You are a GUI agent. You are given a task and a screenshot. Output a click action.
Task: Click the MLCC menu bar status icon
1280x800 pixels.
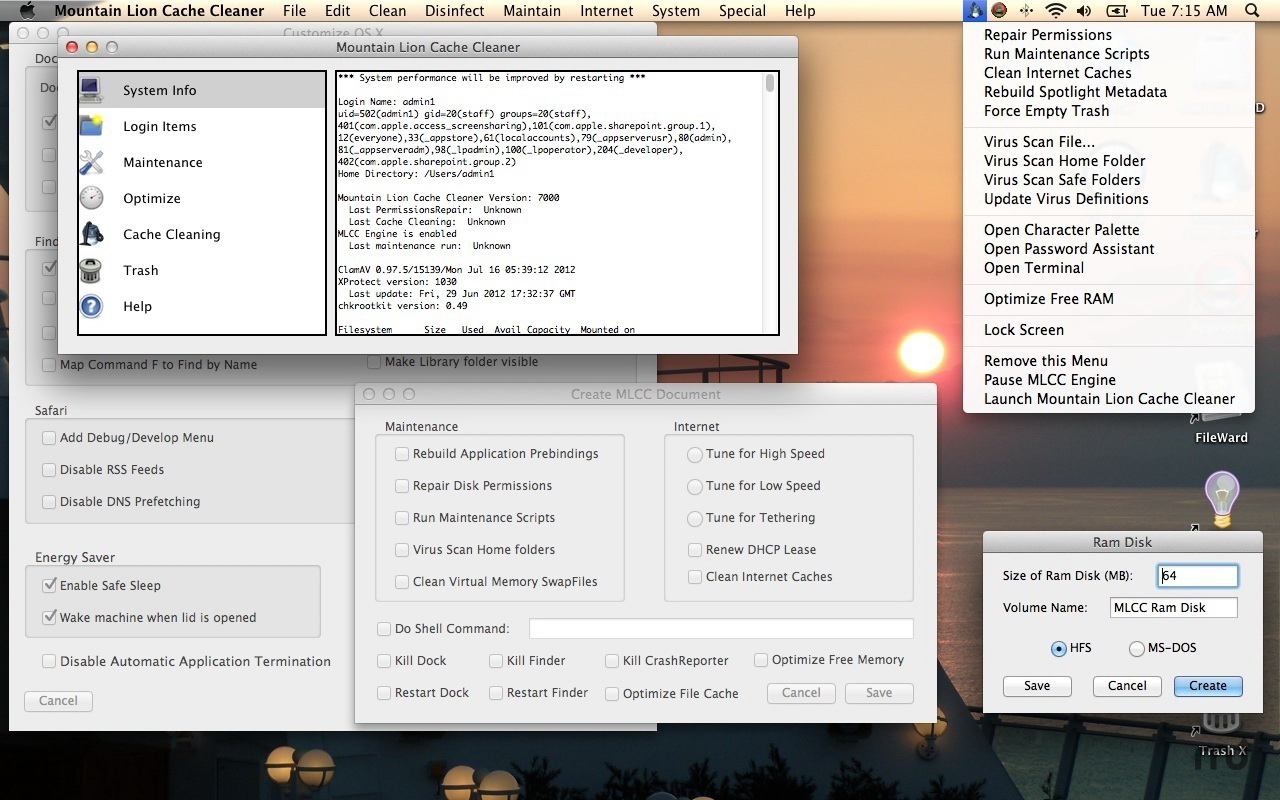pos(975,11)
